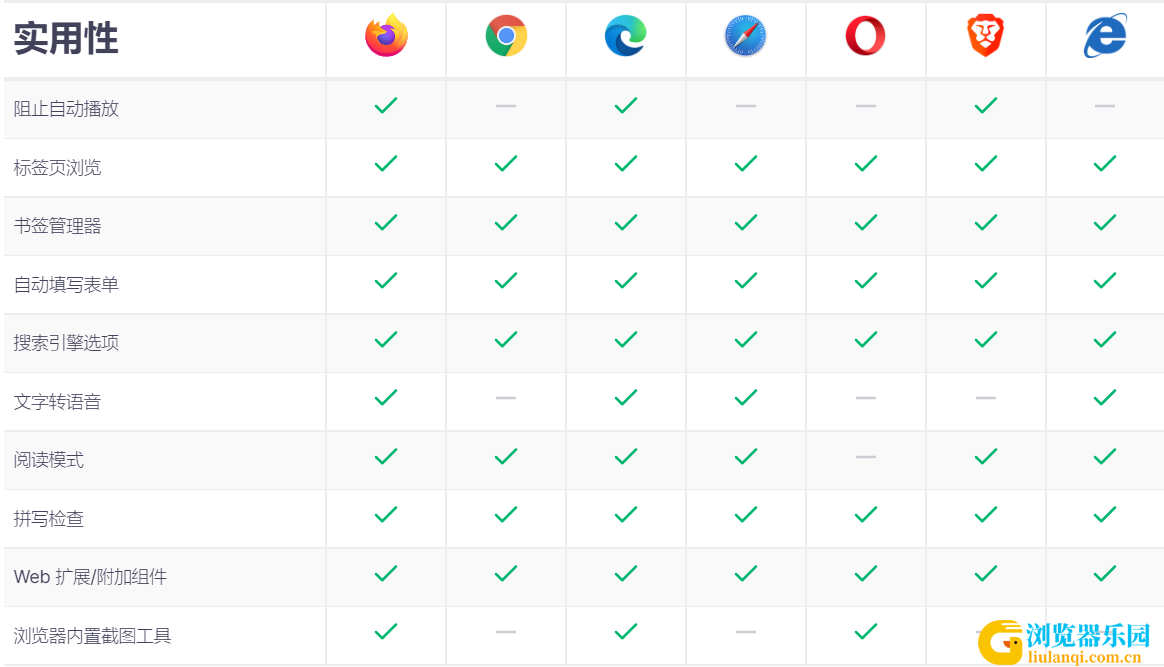Select the 标签页浏览 row label

coord(57,168)
